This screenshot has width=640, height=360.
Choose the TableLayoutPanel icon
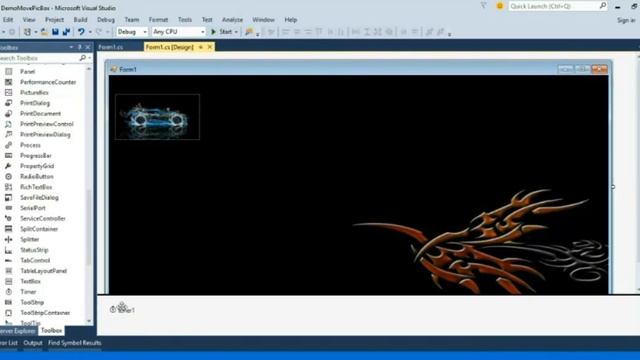(9, 271)
